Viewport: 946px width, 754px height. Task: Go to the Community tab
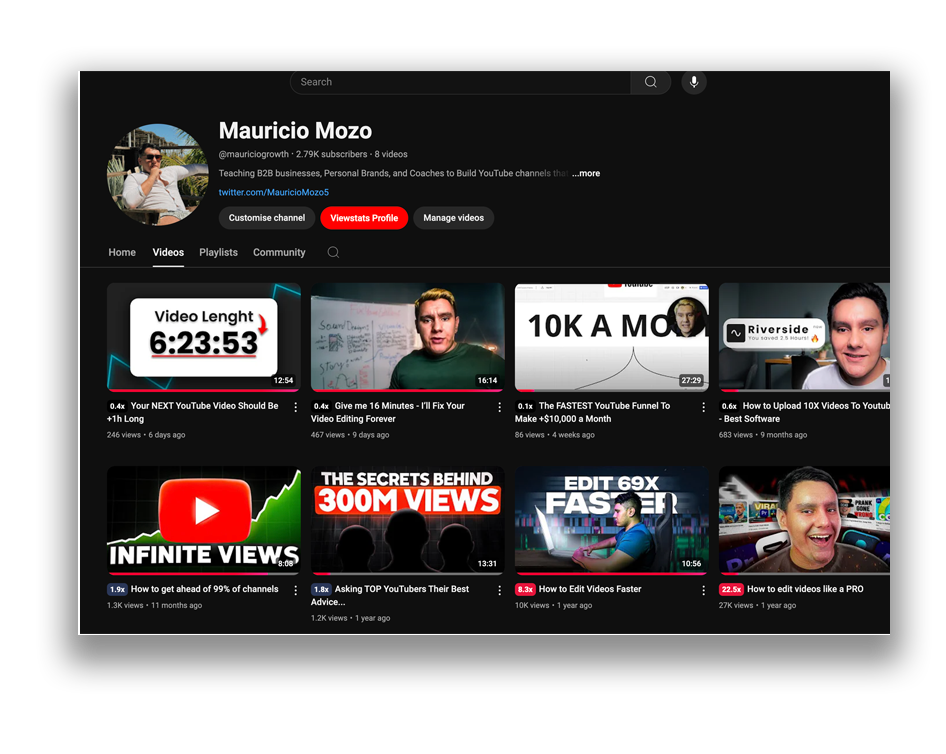[279, 252]
